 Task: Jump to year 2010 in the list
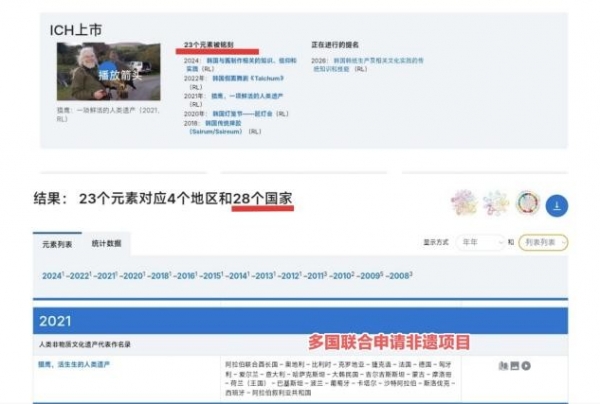click(343, 276)
